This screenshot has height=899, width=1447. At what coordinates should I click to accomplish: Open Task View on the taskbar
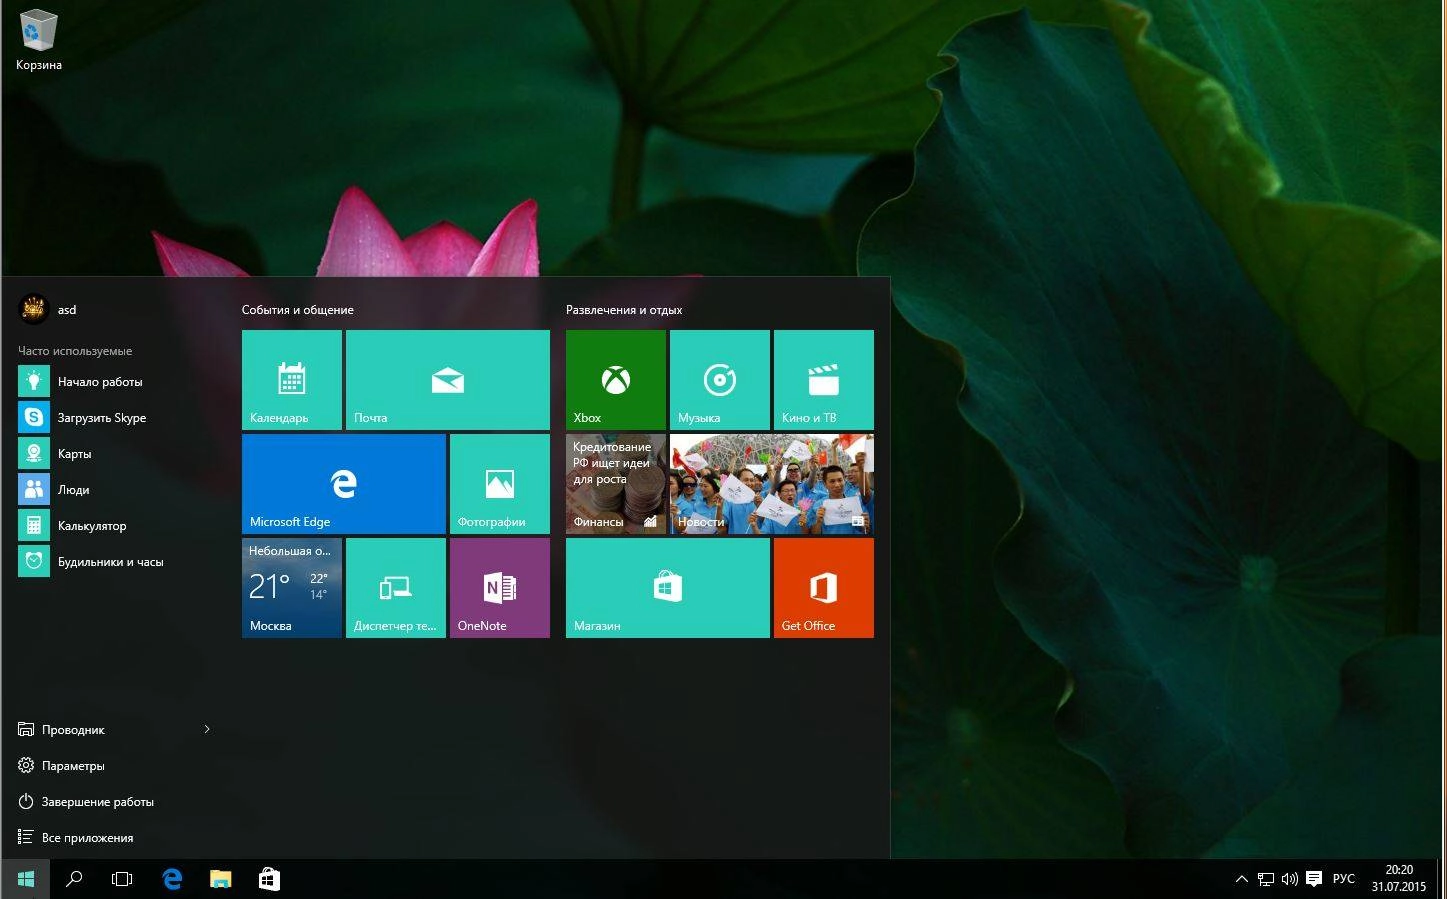(122, 879)
